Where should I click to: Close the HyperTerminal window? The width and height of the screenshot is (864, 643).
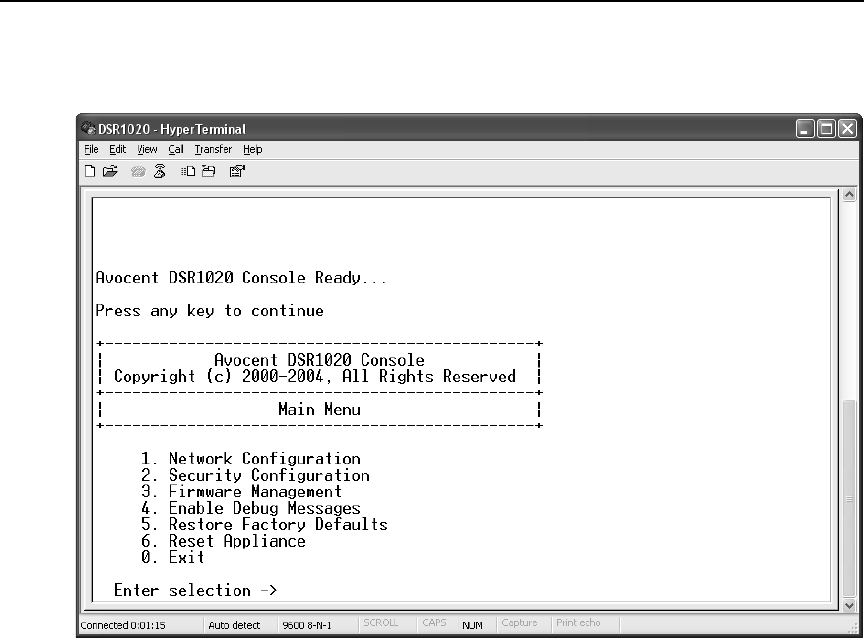coord(847,129)
